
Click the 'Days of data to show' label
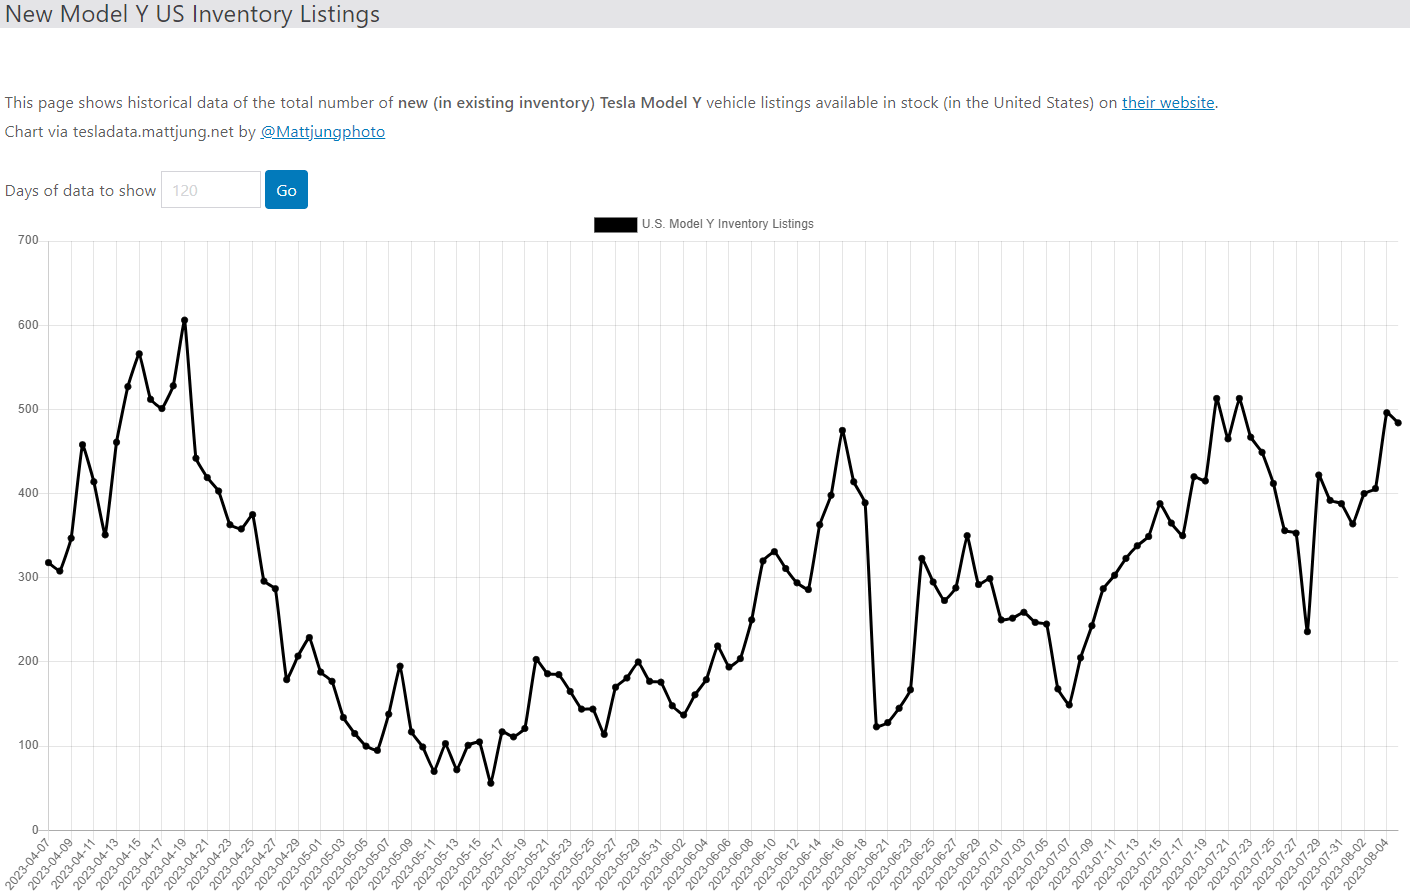tap(81, 191)
